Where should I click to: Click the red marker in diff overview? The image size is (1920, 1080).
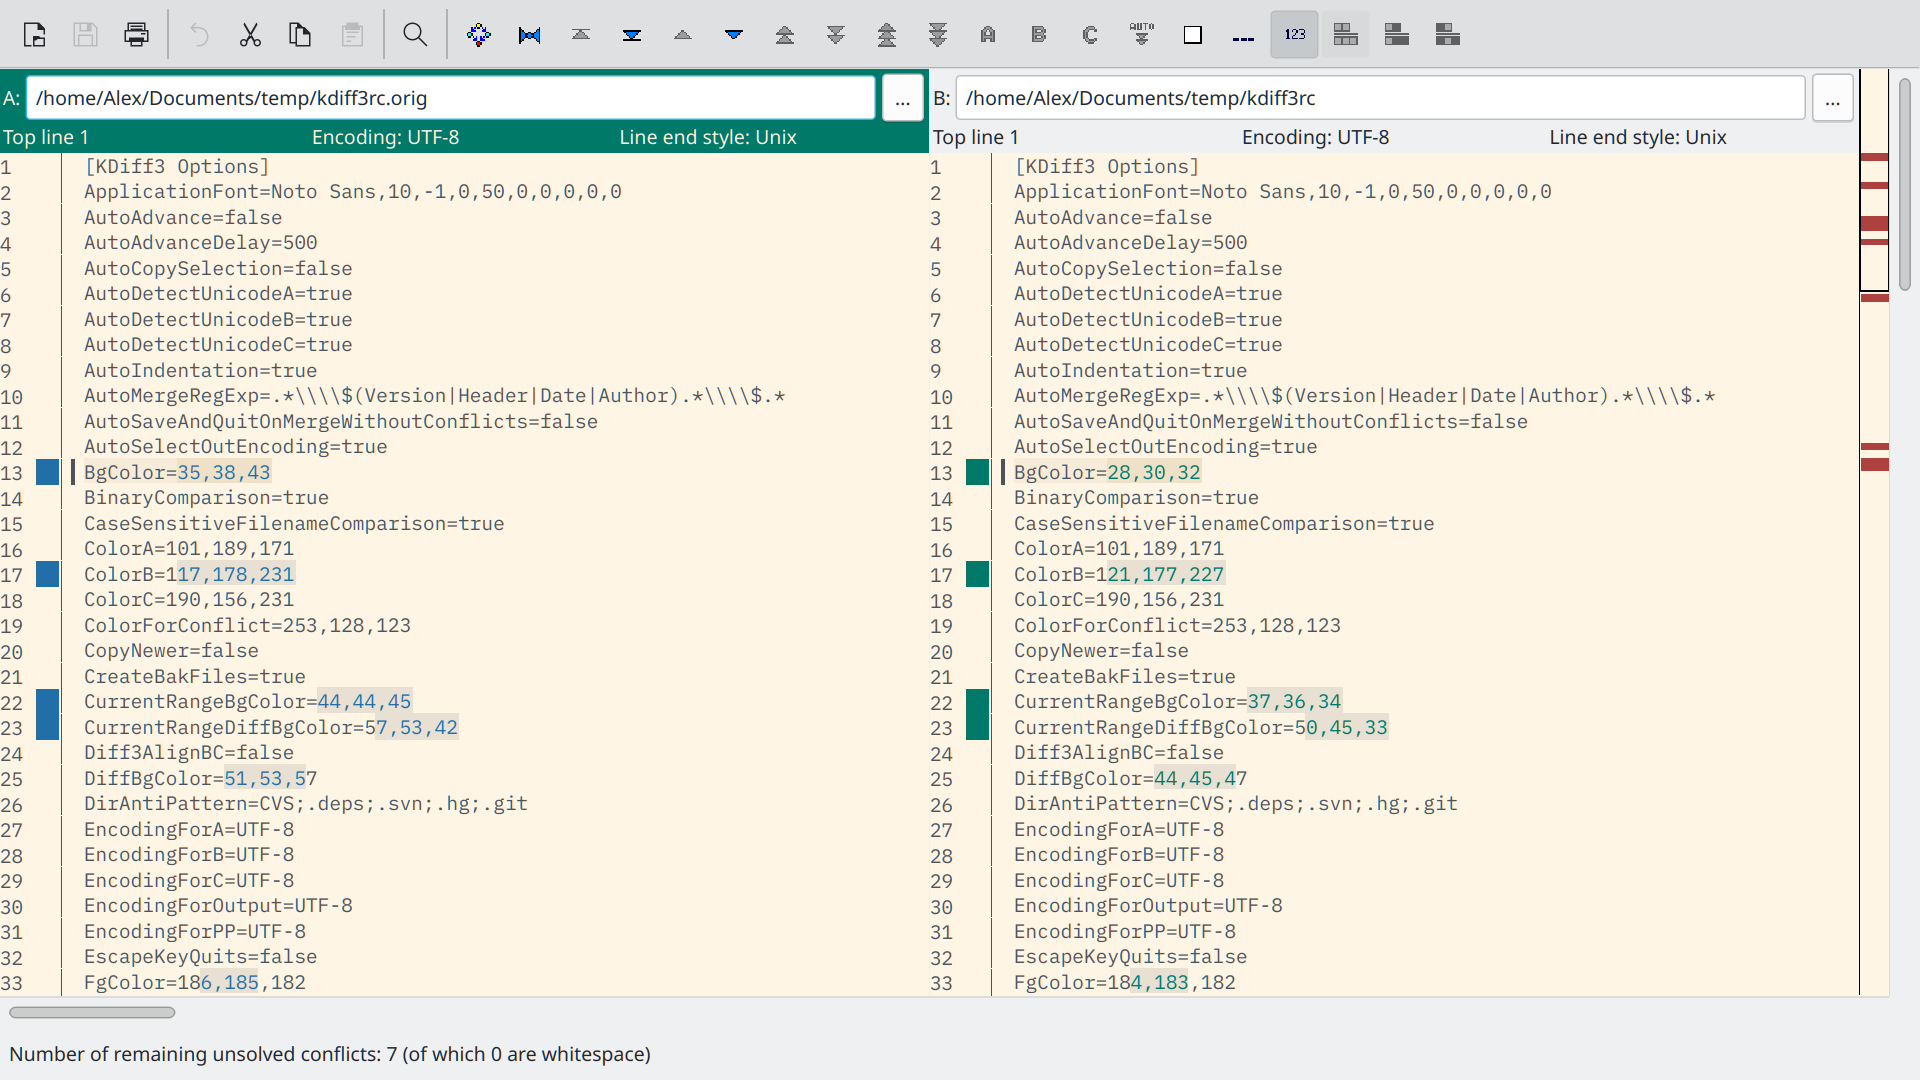pos(1874,225)
